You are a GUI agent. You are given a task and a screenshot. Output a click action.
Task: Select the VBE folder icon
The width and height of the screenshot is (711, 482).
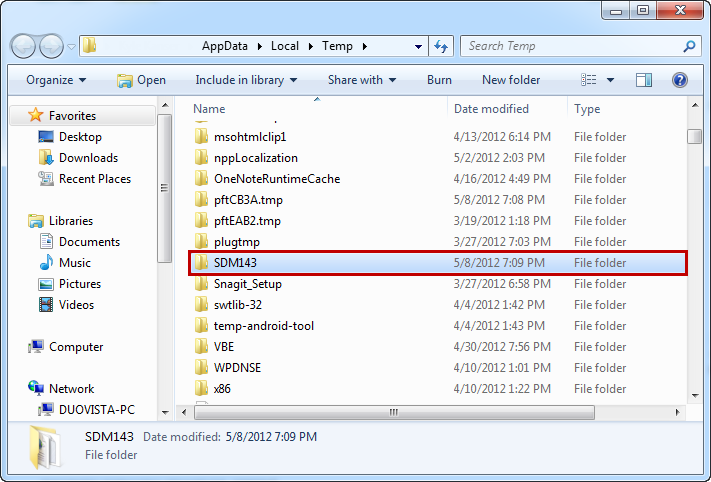click(201, 346)
